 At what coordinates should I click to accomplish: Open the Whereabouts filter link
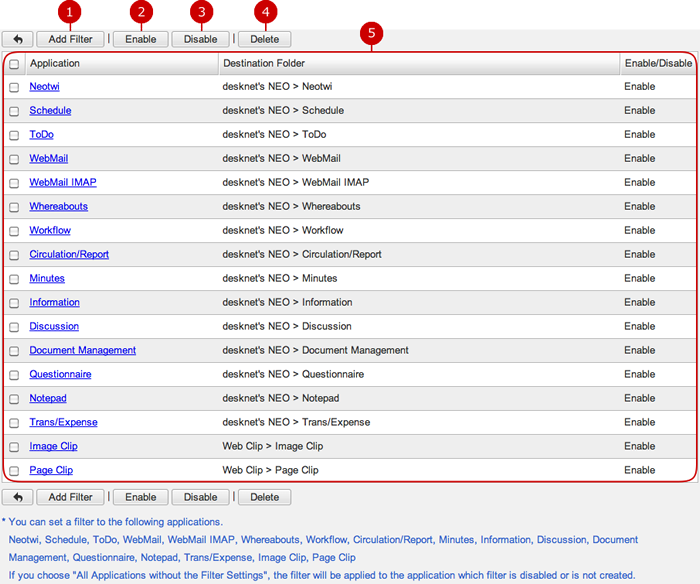pos(58,206)
